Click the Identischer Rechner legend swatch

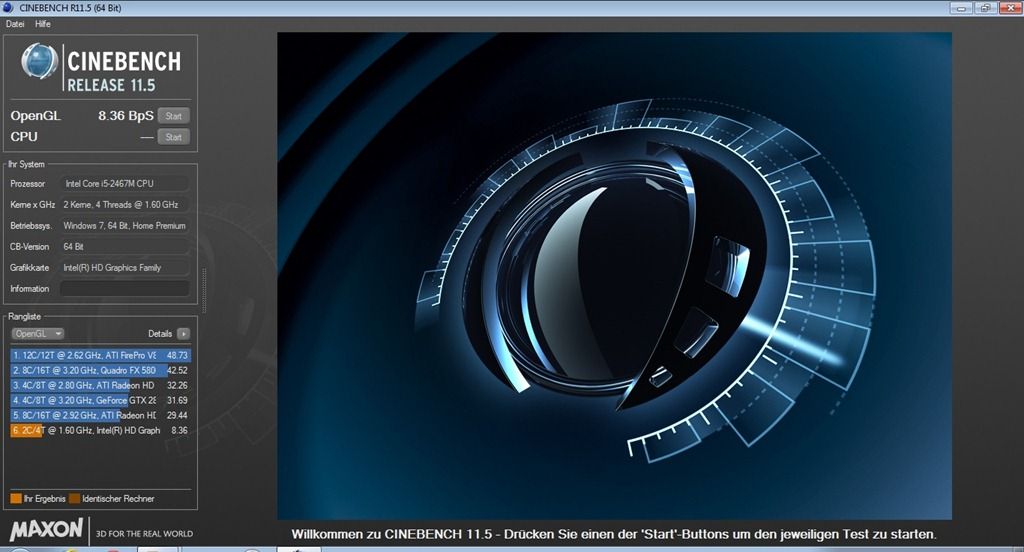click(x=74, y=498)
